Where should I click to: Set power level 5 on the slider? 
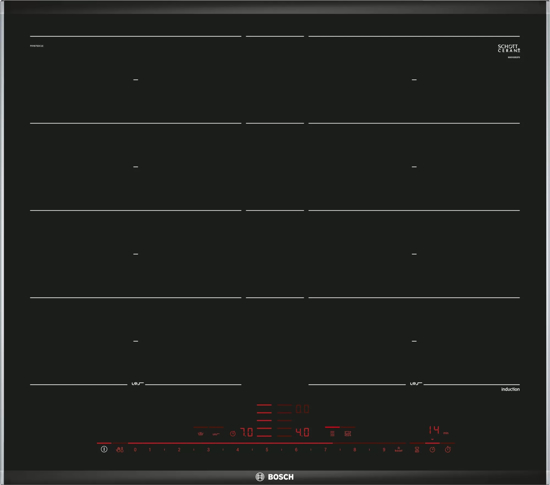tap(267, 450)
